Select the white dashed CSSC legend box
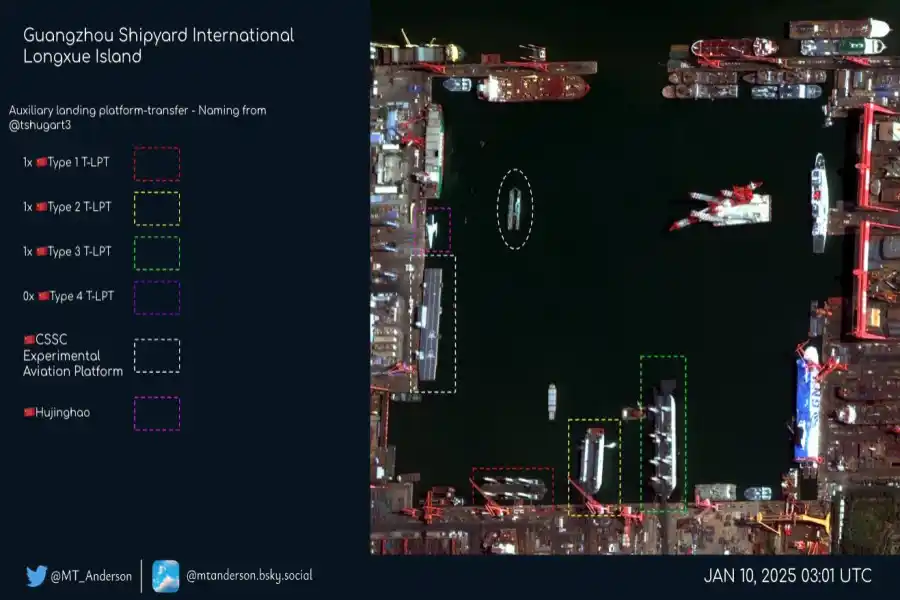 [157, 356]
